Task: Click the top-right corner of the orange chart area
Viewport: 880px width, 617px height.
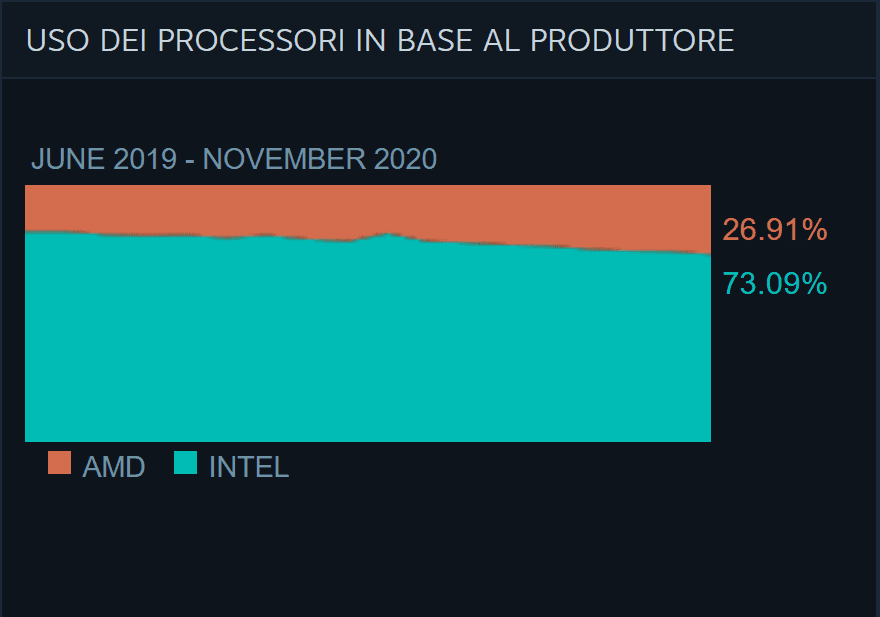Action: tap(706, 189)
